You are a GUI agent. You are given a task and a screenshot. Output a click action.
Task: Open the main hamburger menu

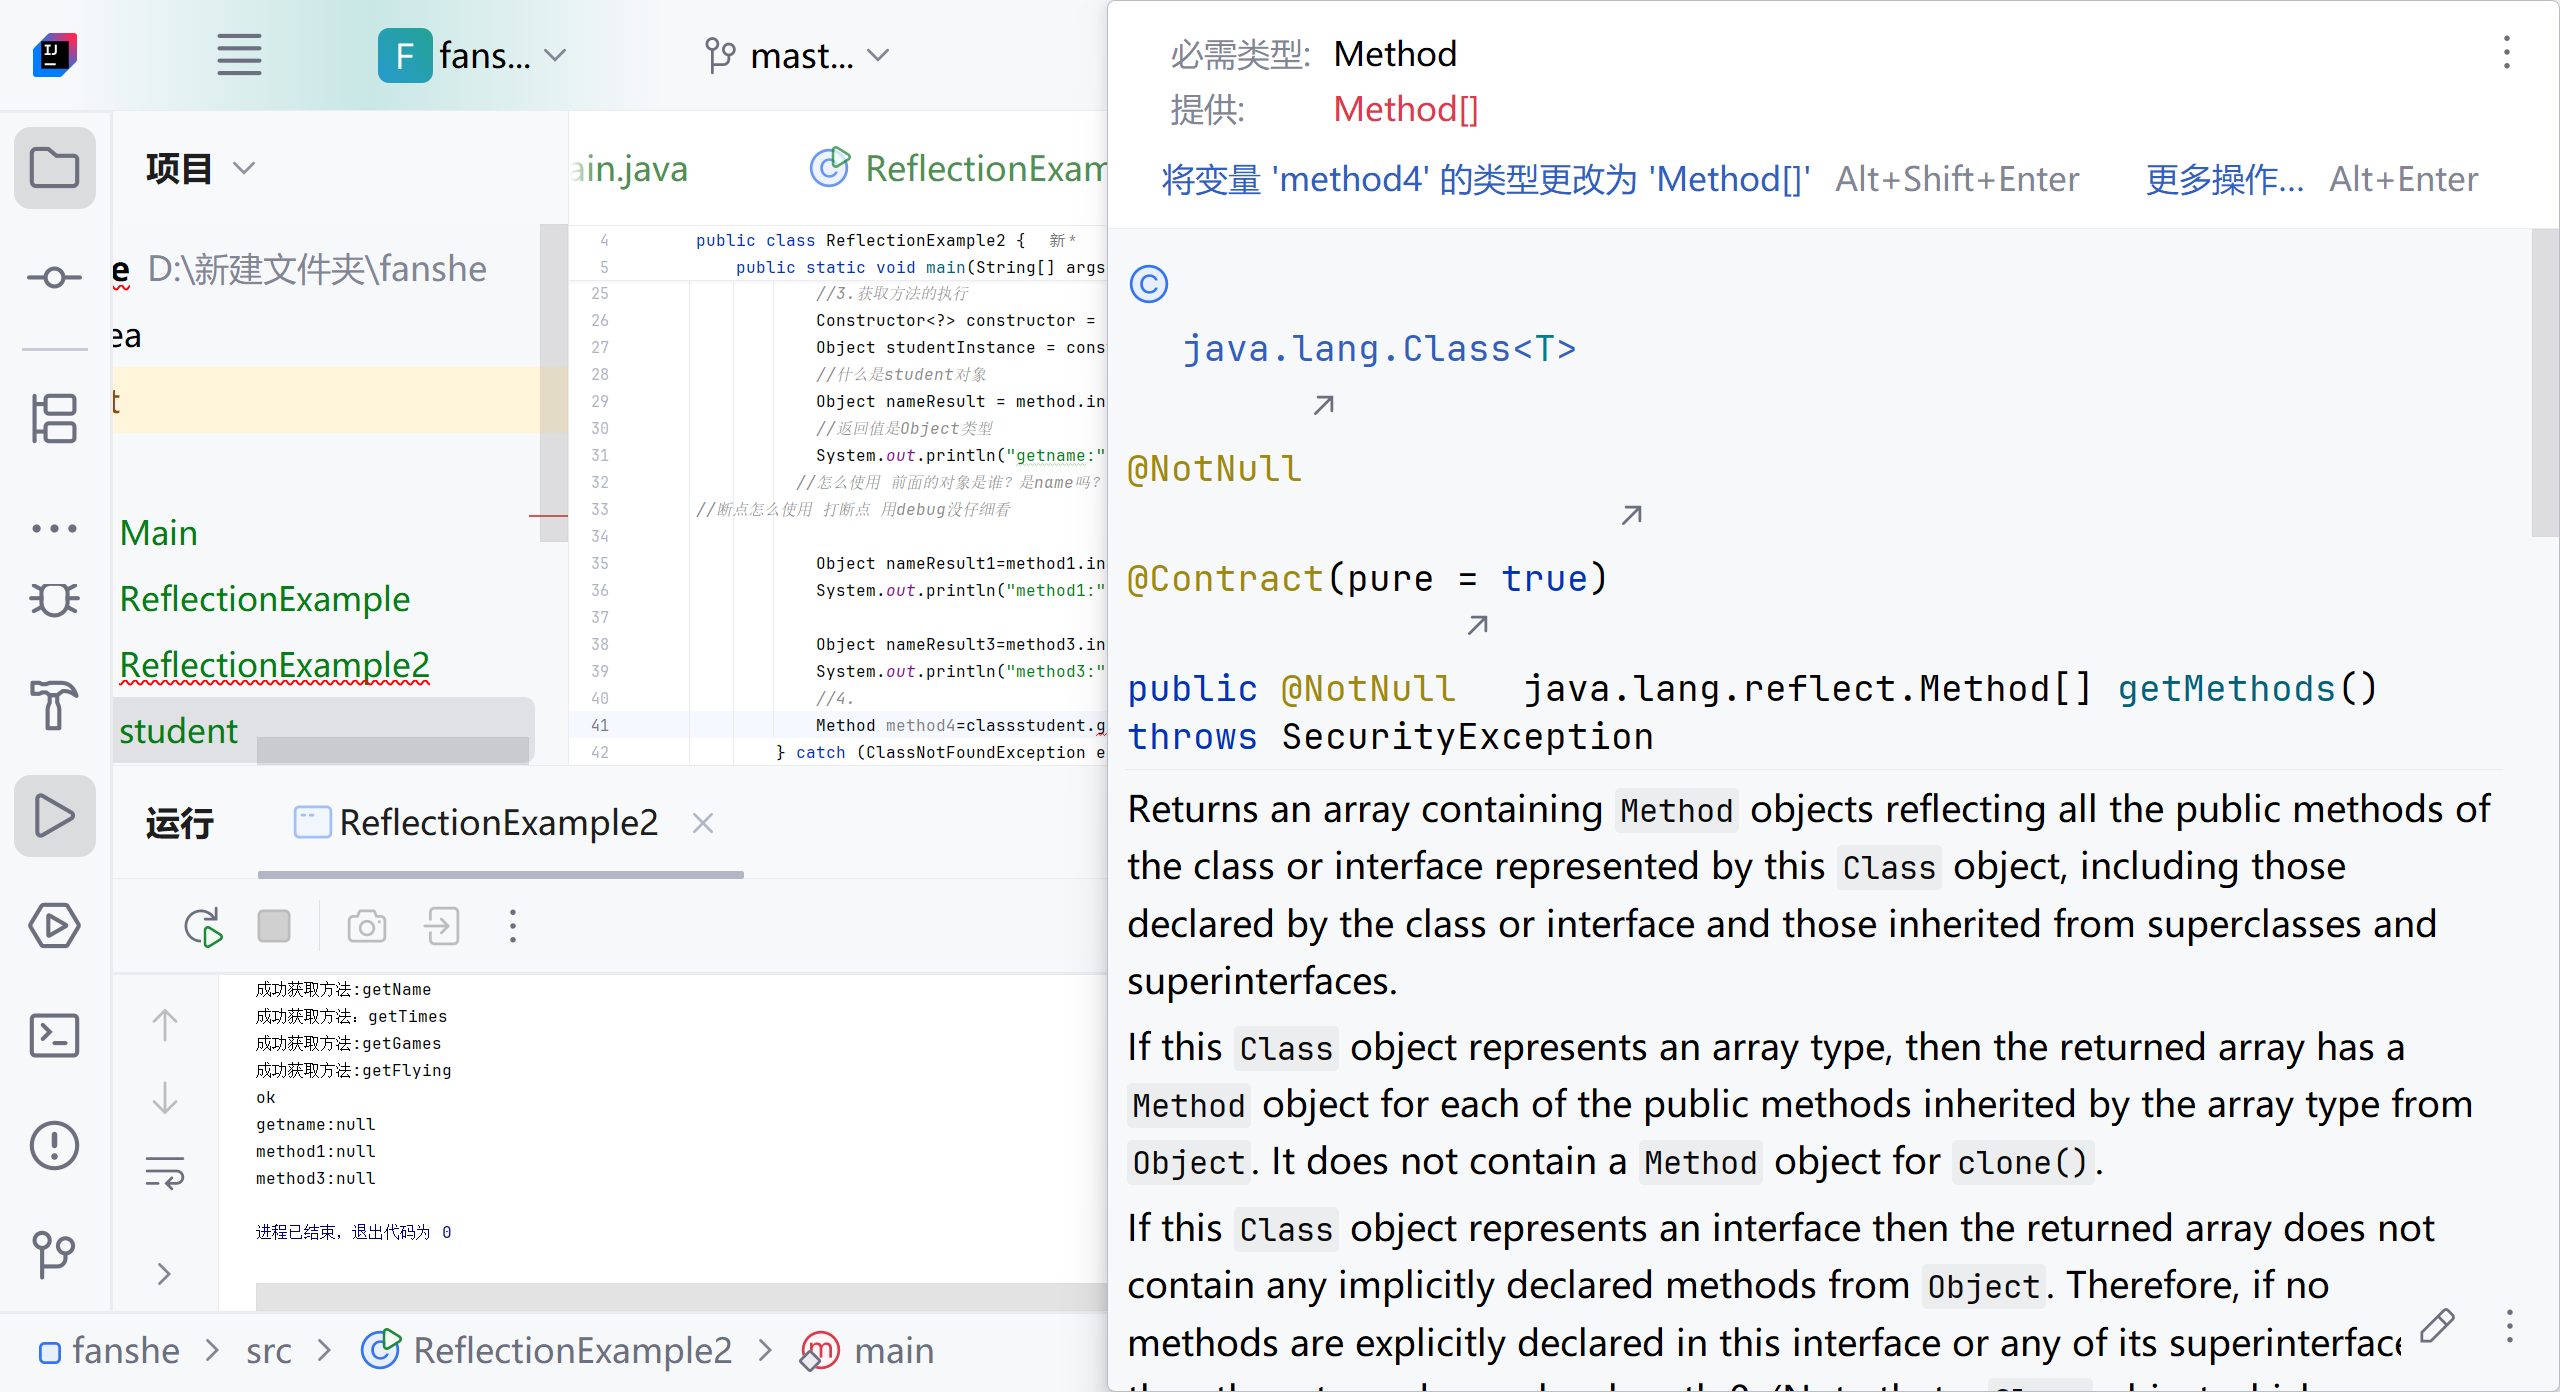click(239, 55)
